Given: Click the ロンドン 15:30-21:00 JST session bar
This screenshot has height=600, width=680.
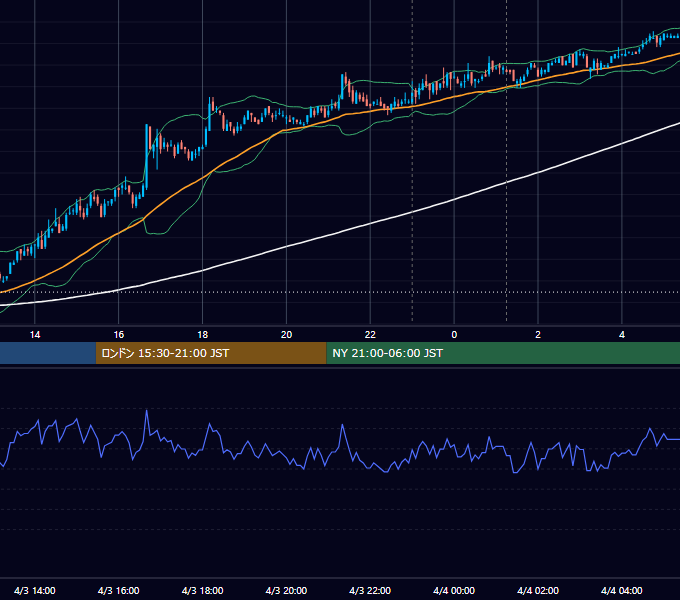Looking at the screenshot, I should coord(211,353).
